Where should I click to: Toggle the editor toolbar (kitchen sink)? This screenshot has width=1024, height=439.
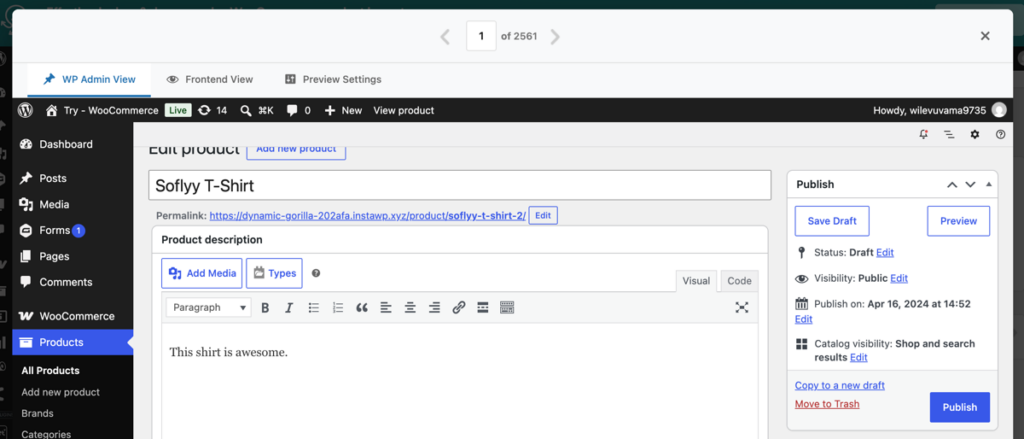tap(507, 308)
